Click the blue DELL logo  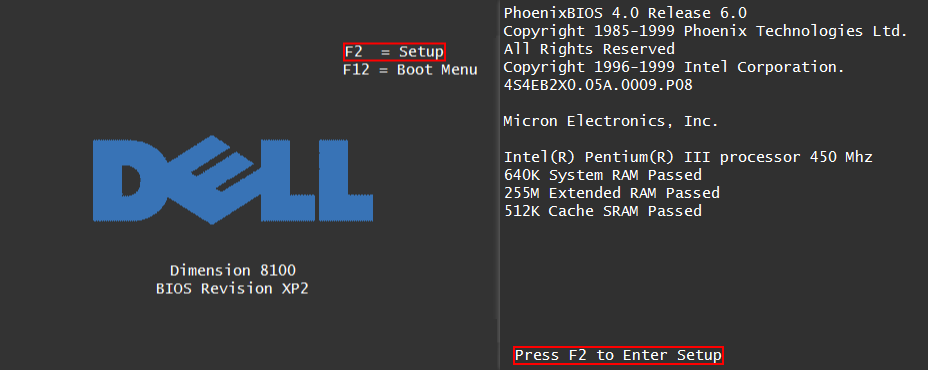tap(233, 180)
